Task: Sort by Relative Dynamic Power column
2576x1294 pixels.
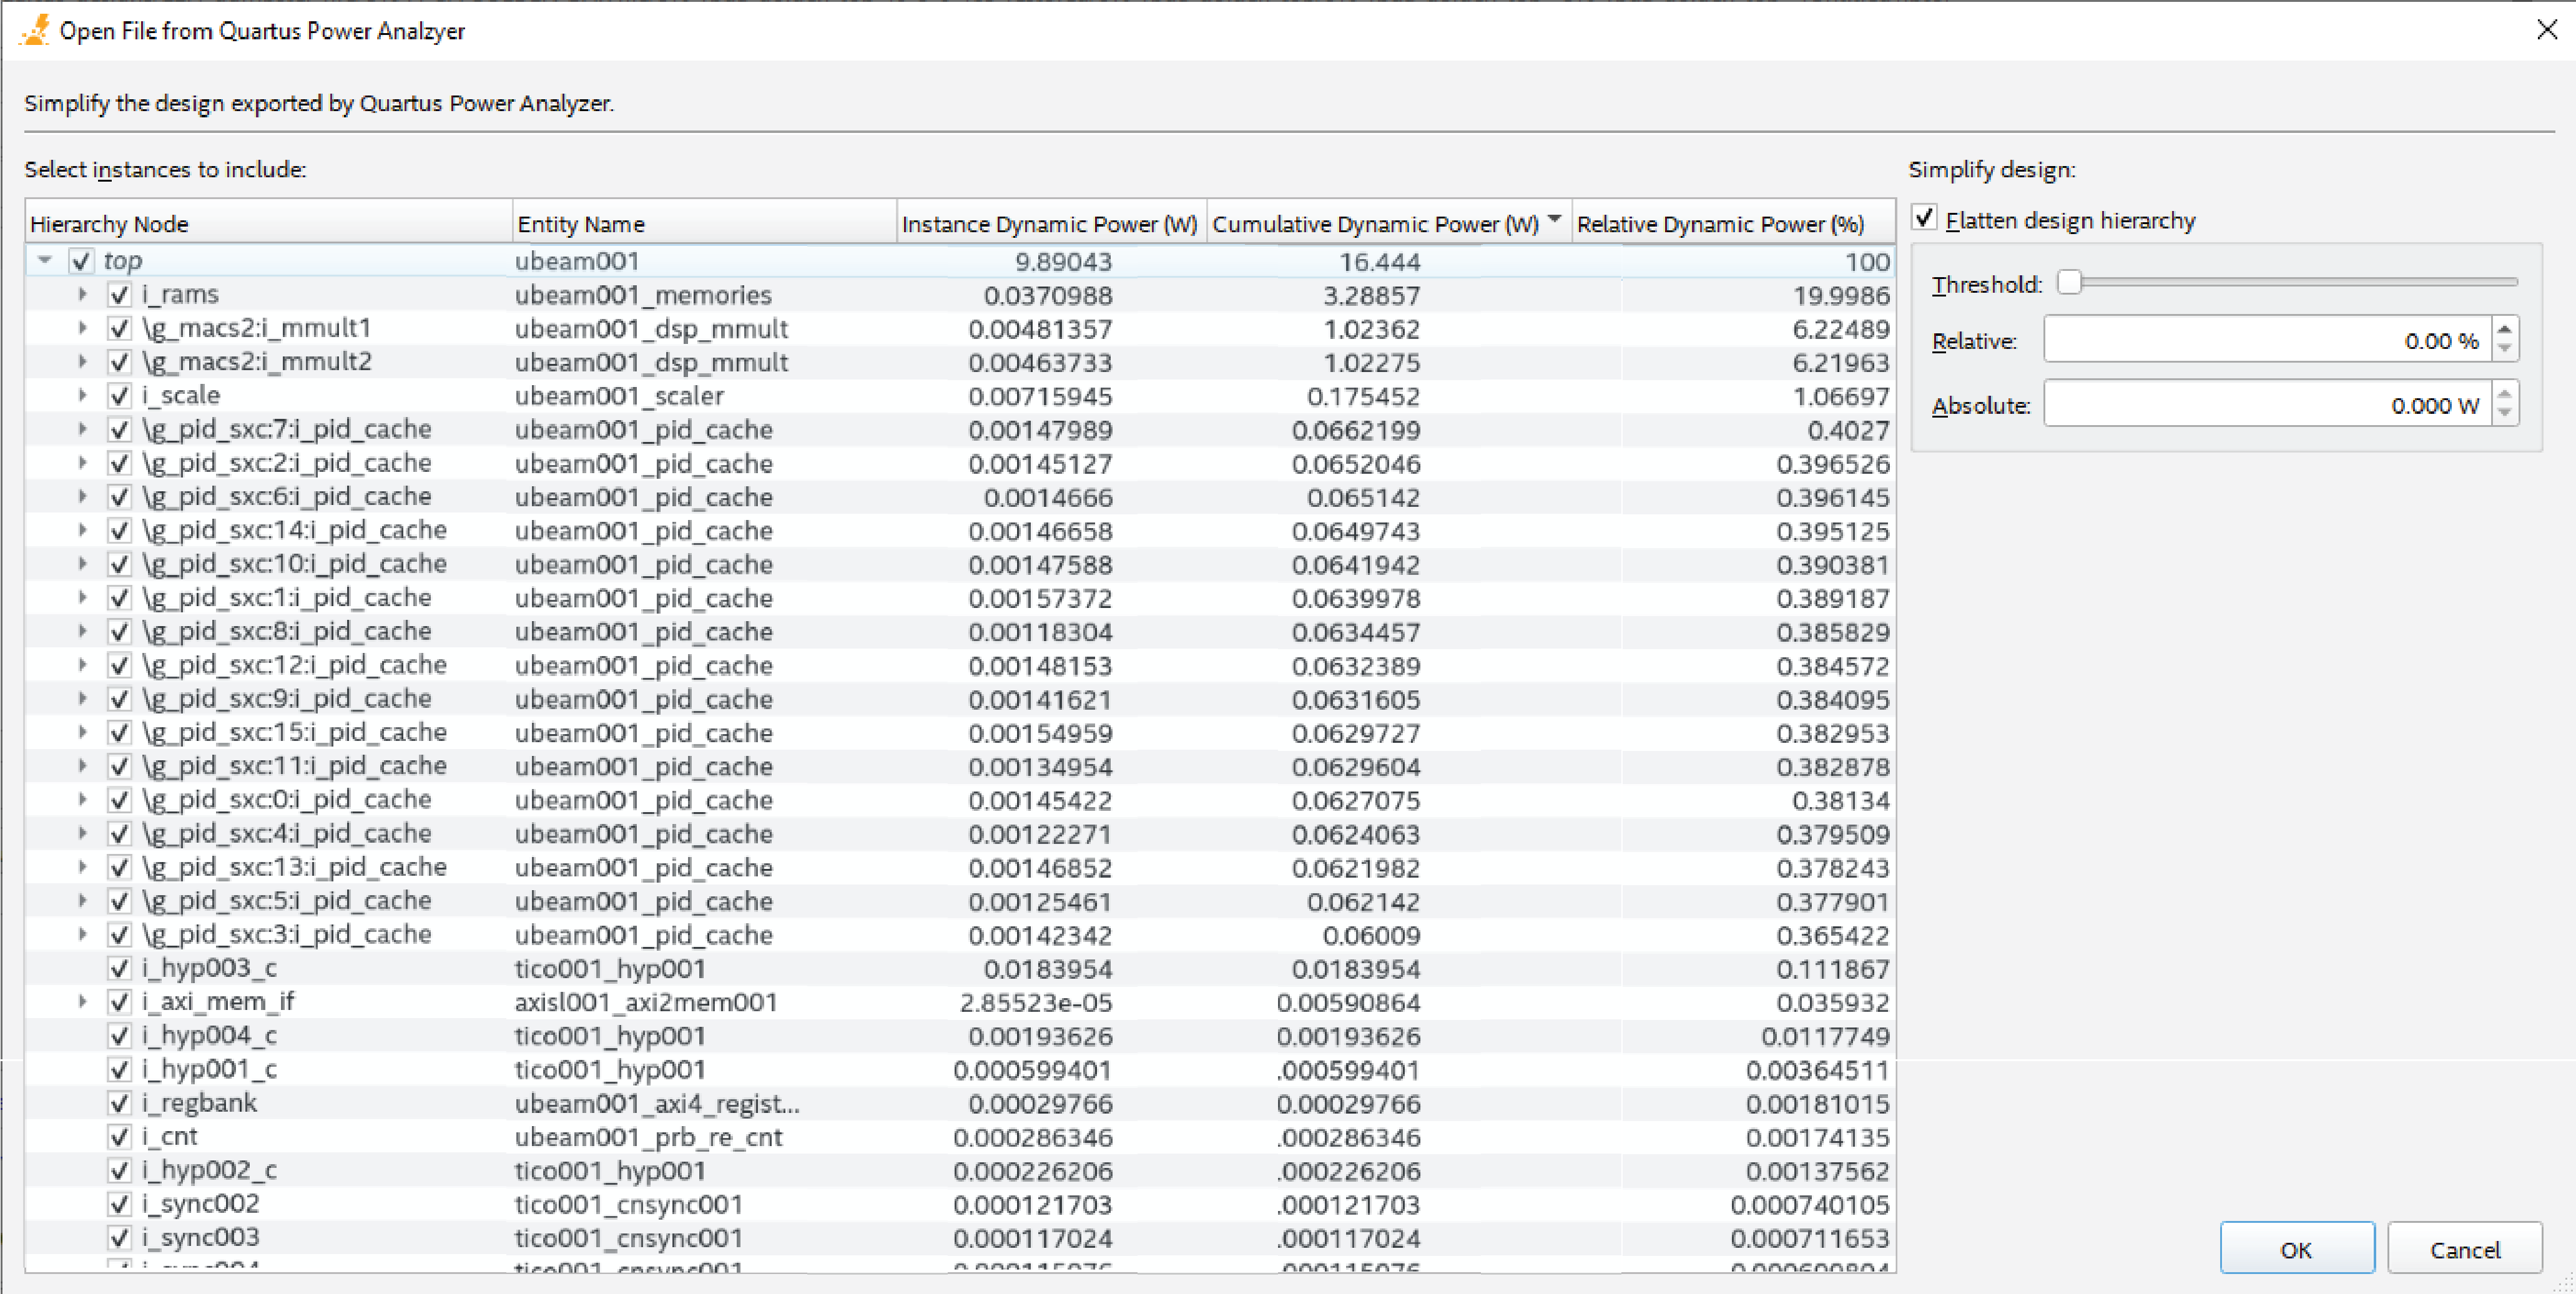Action: (x=1720, y=223)
